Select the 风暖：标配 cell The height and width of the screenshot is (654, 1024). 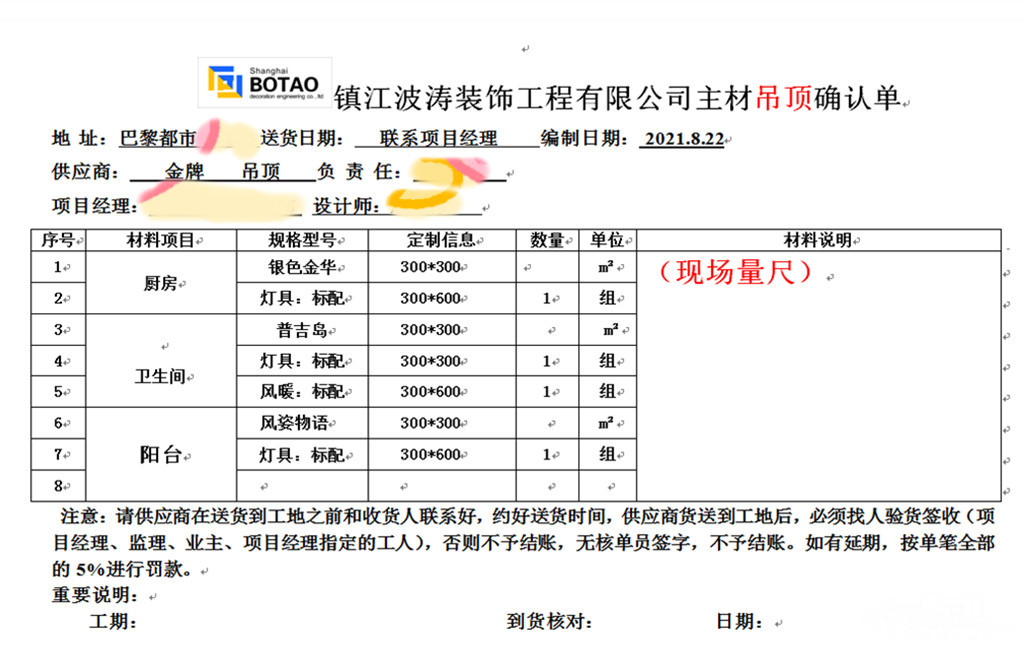click(302, 392)
